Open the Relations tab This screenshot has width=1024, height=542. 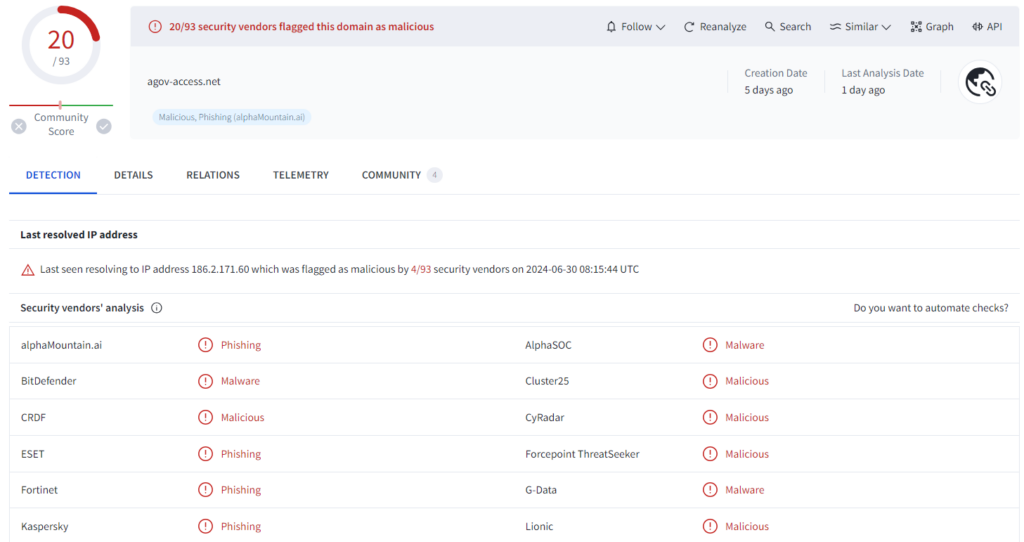pos(213,175)
